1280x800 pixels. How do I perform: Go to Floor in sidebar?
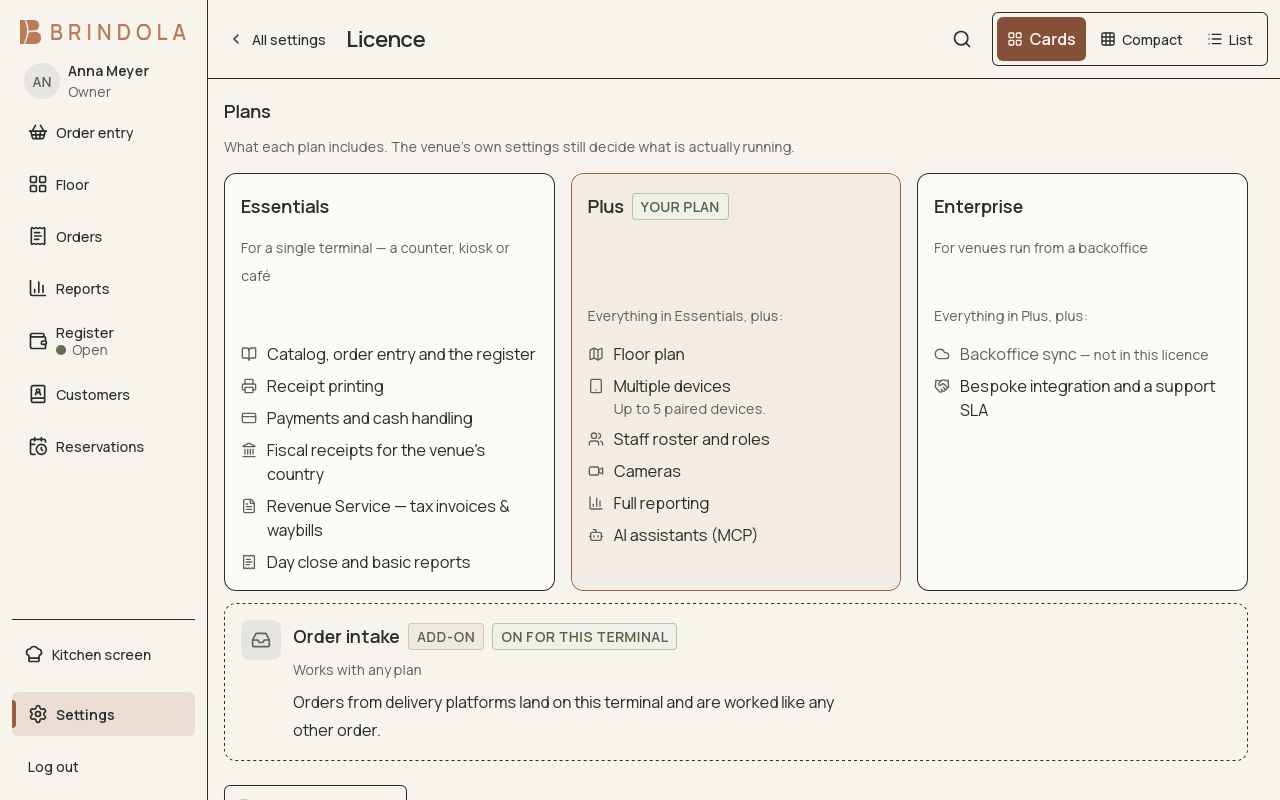click(103, 184)
